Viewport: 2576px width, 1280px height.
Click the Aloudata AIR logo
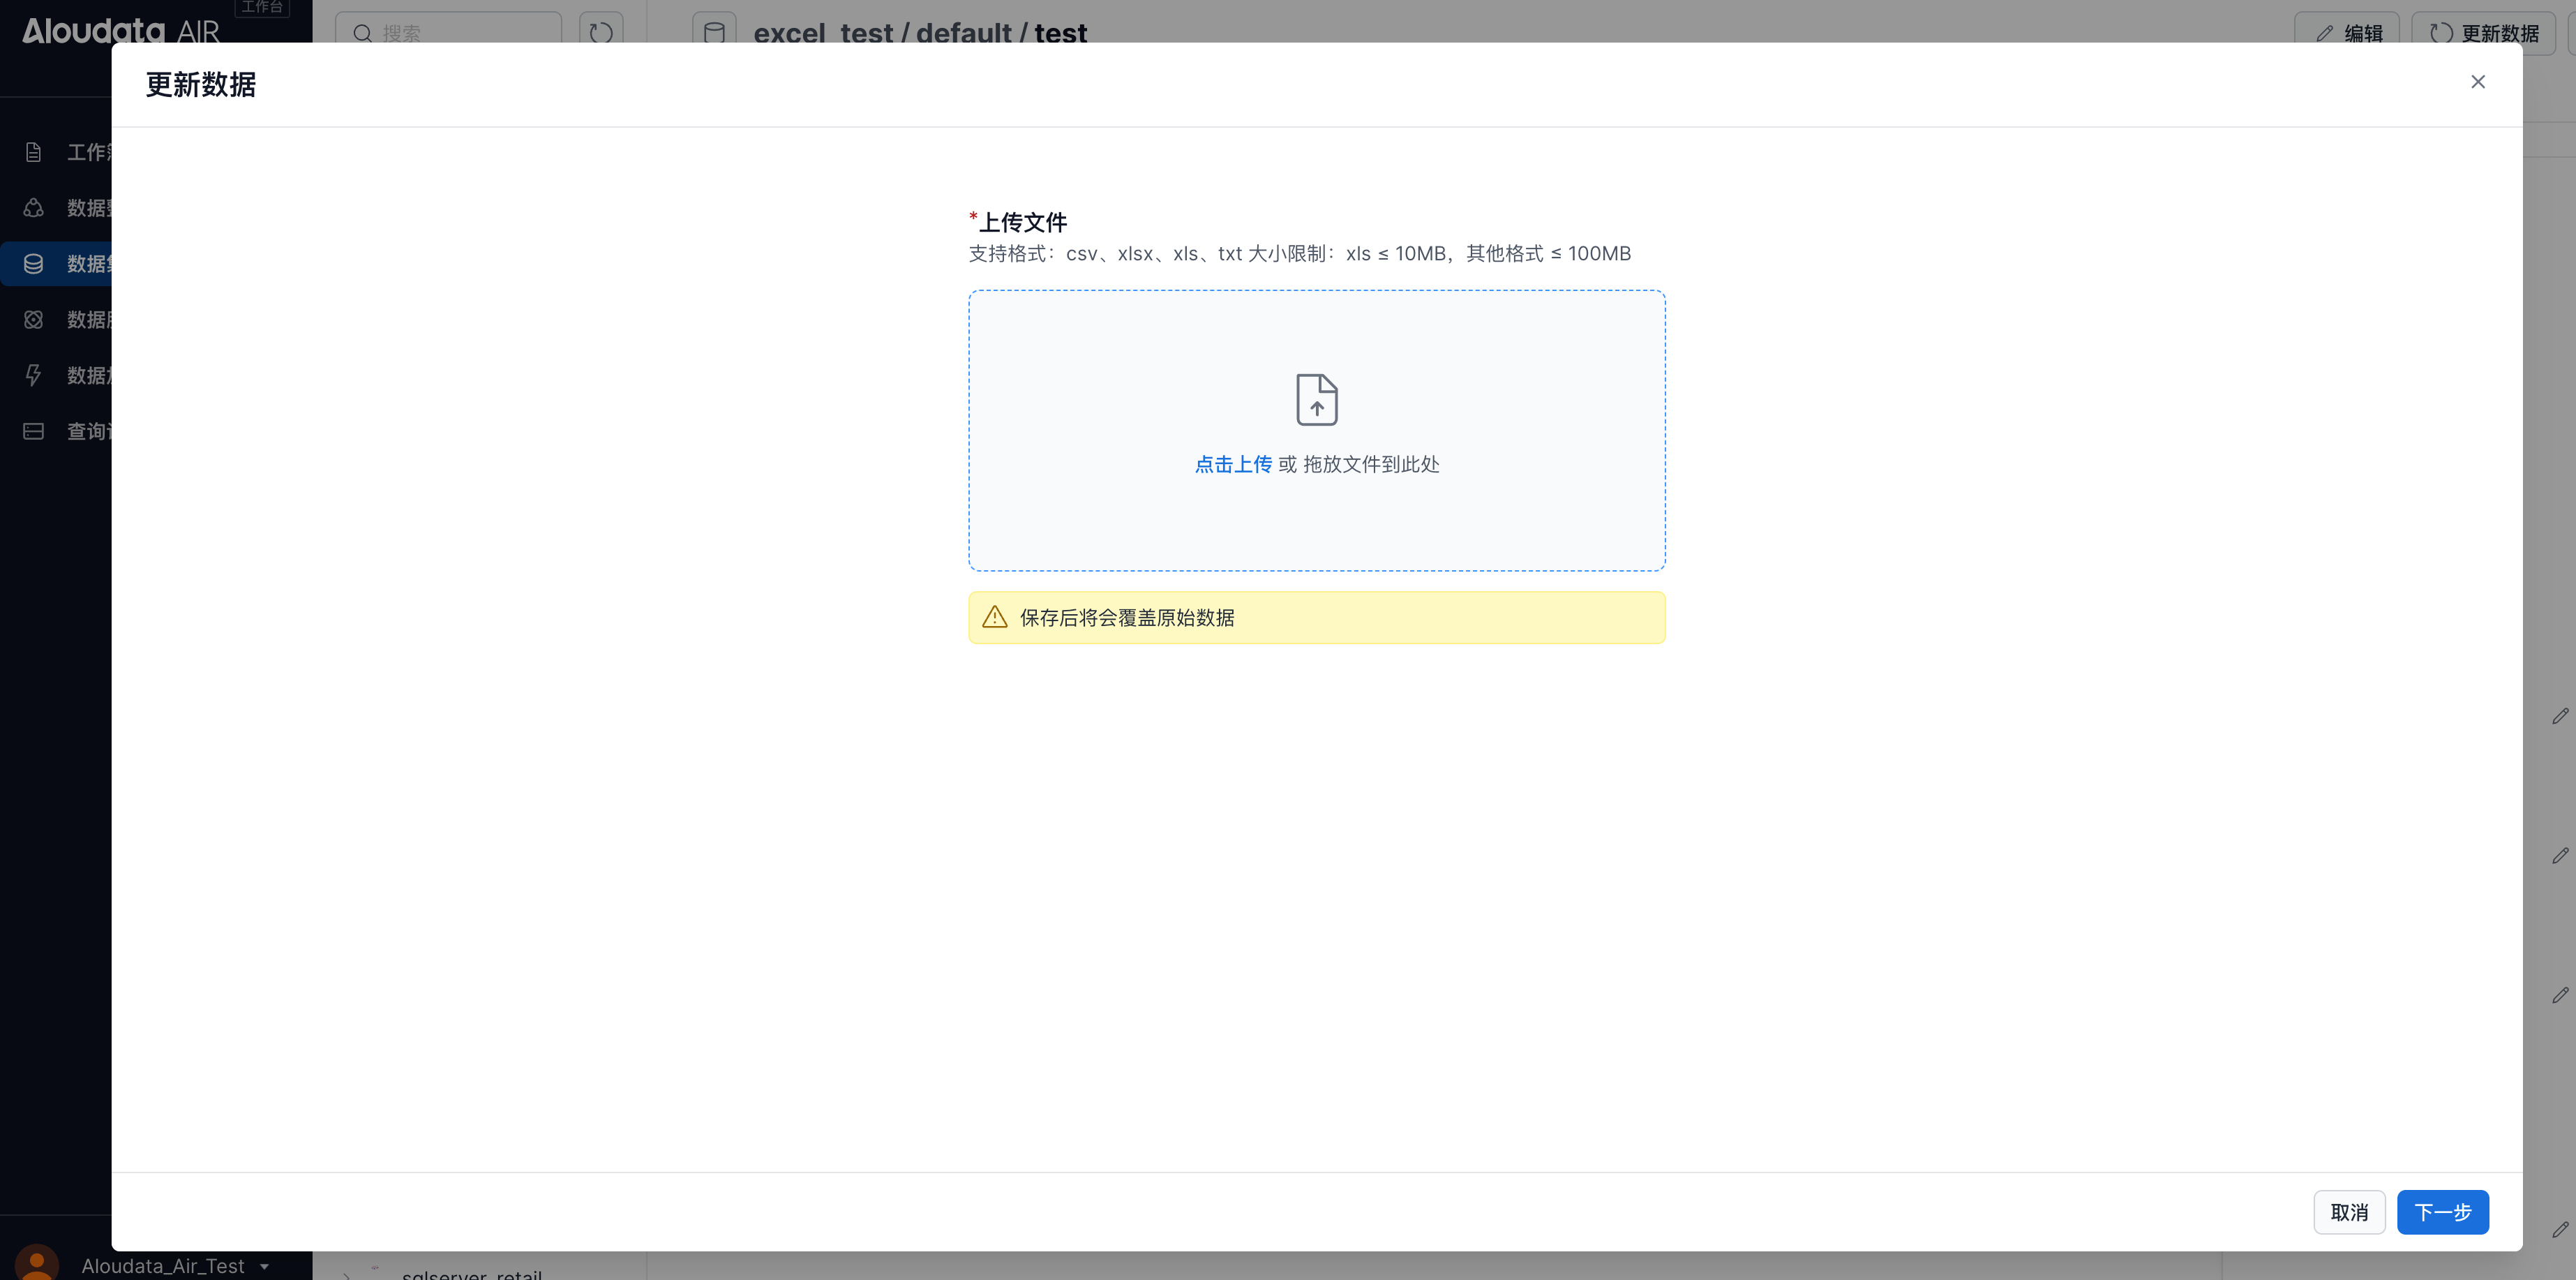120,30
